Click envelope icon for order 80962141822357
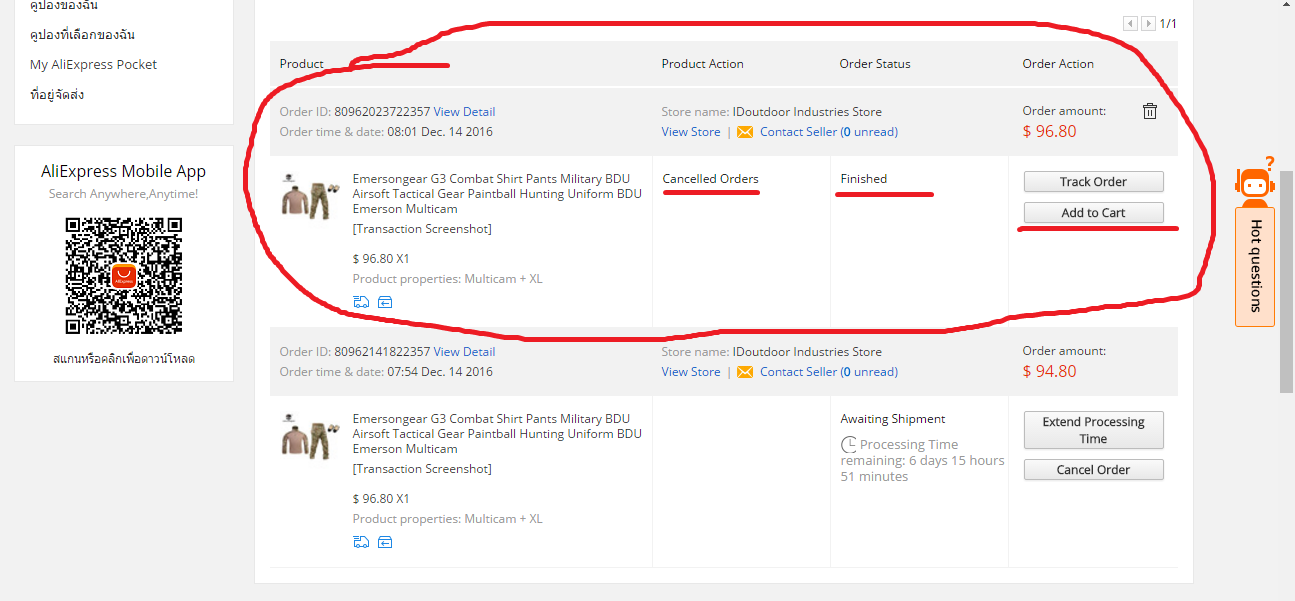Viewport: 1295px width, 601px height. [x=745, y=372]
